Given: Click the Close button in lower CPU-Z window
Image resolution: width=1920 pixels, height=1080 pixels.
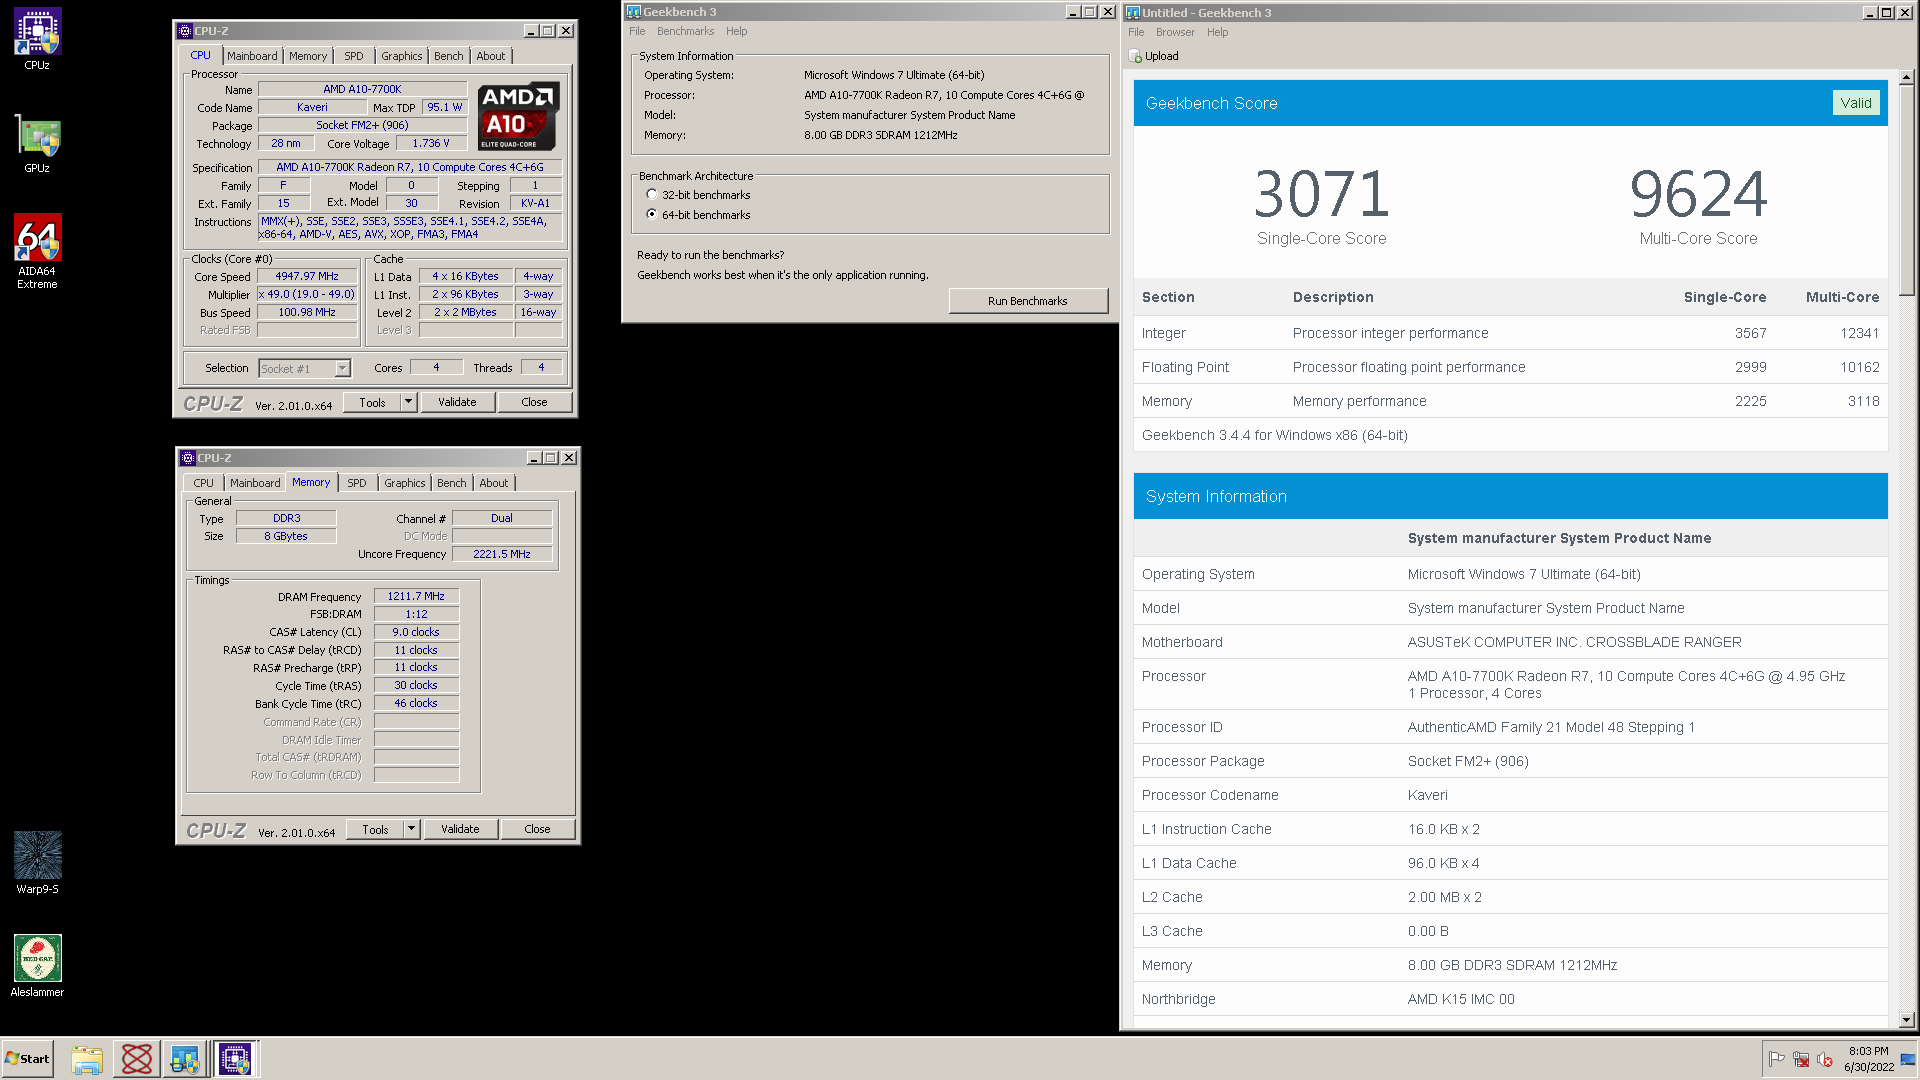Looking at the screenshot, I should point(538,829).
